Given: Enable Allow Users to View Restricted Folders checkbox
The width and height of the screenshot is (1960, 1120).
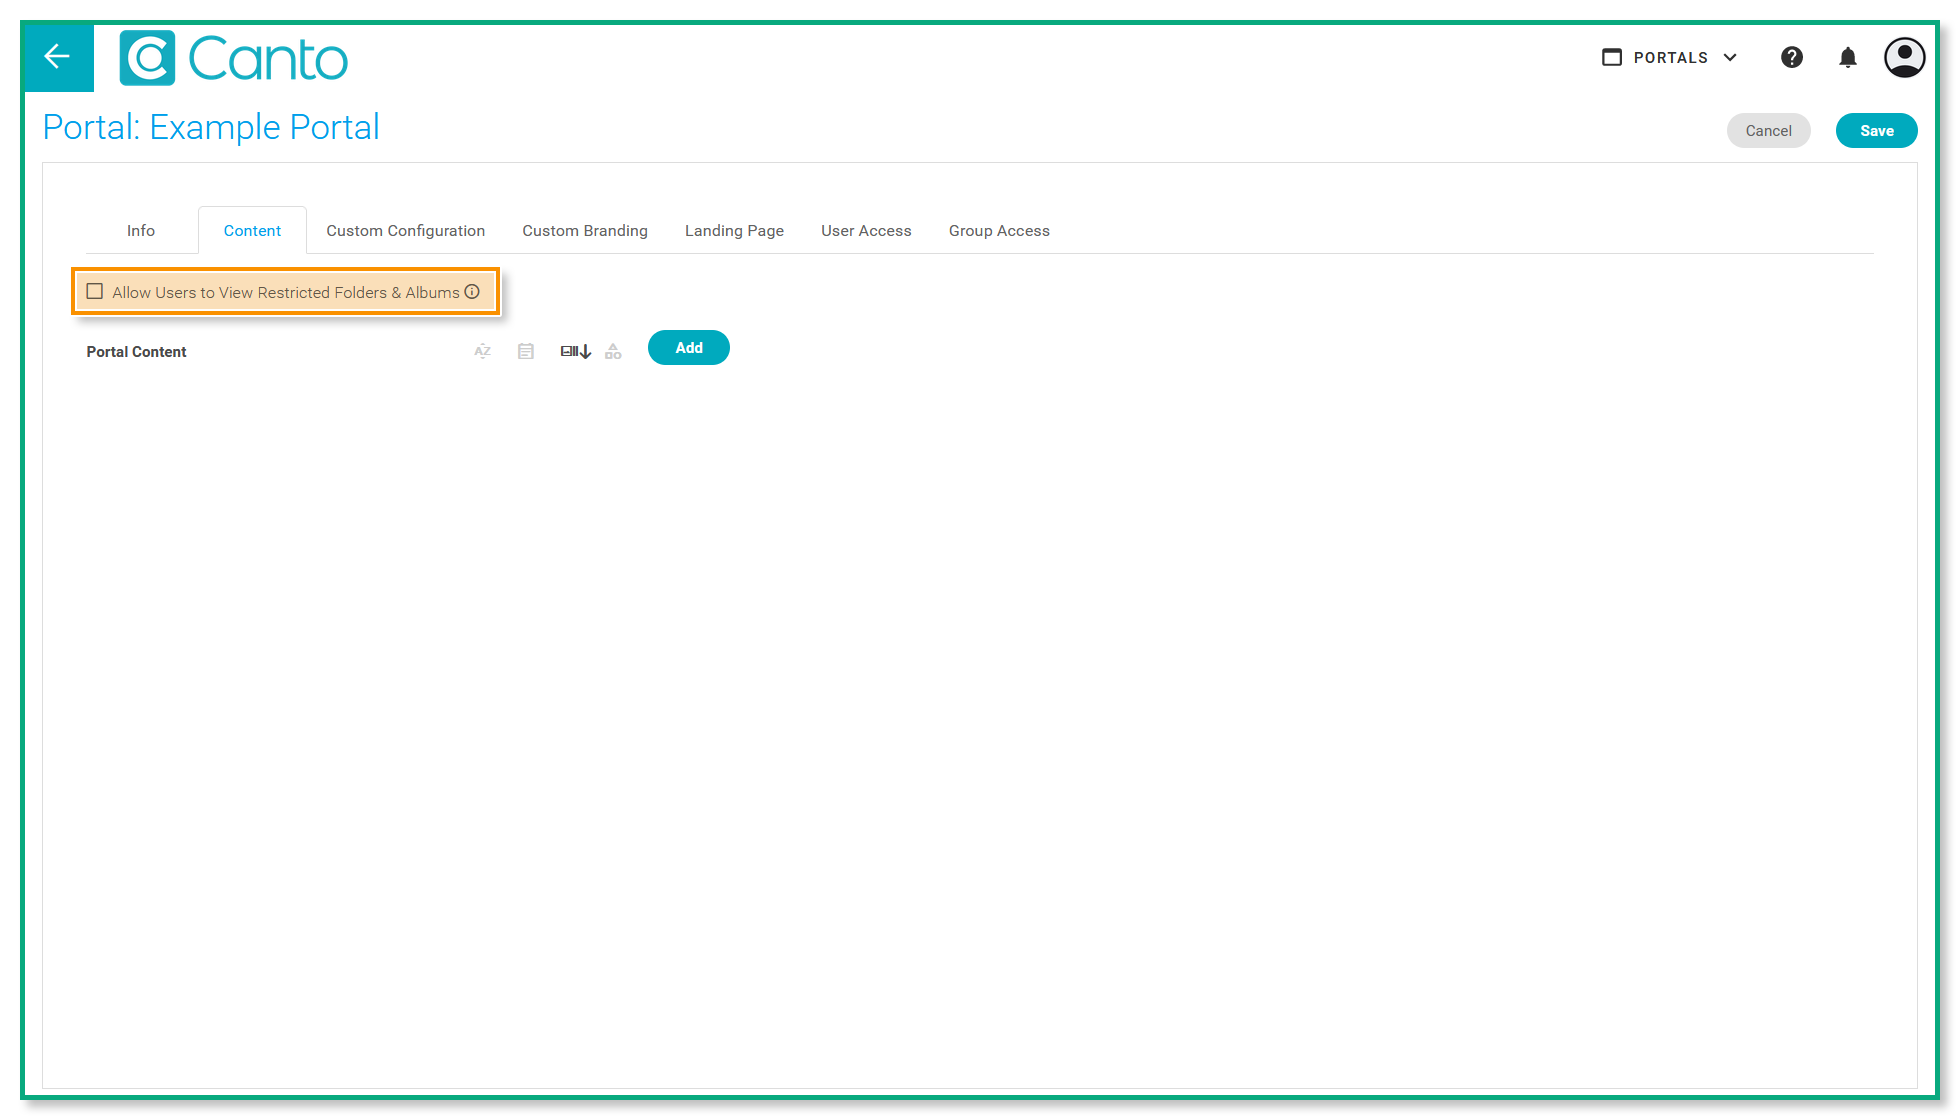Looking at the screenshot, I should coord(95,292).
